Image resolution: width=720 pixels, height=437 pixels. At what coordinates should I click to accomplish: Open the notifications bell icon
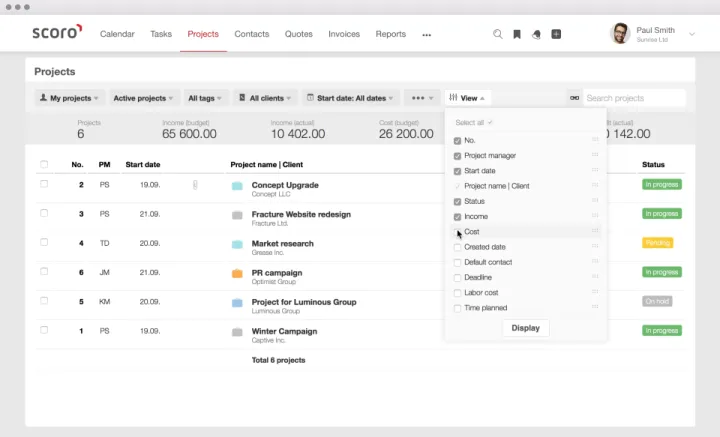536,34
